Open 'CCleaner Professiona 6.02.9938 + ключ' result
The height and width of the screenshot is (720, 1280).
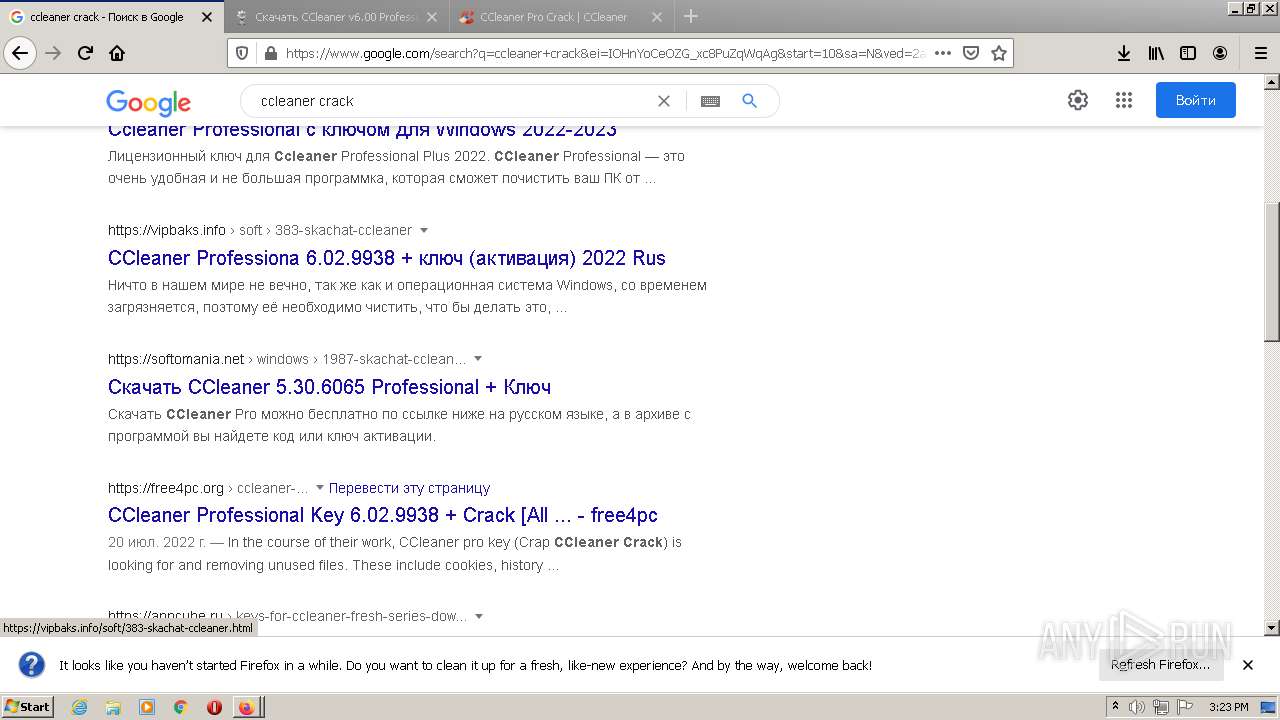point(387,258)
